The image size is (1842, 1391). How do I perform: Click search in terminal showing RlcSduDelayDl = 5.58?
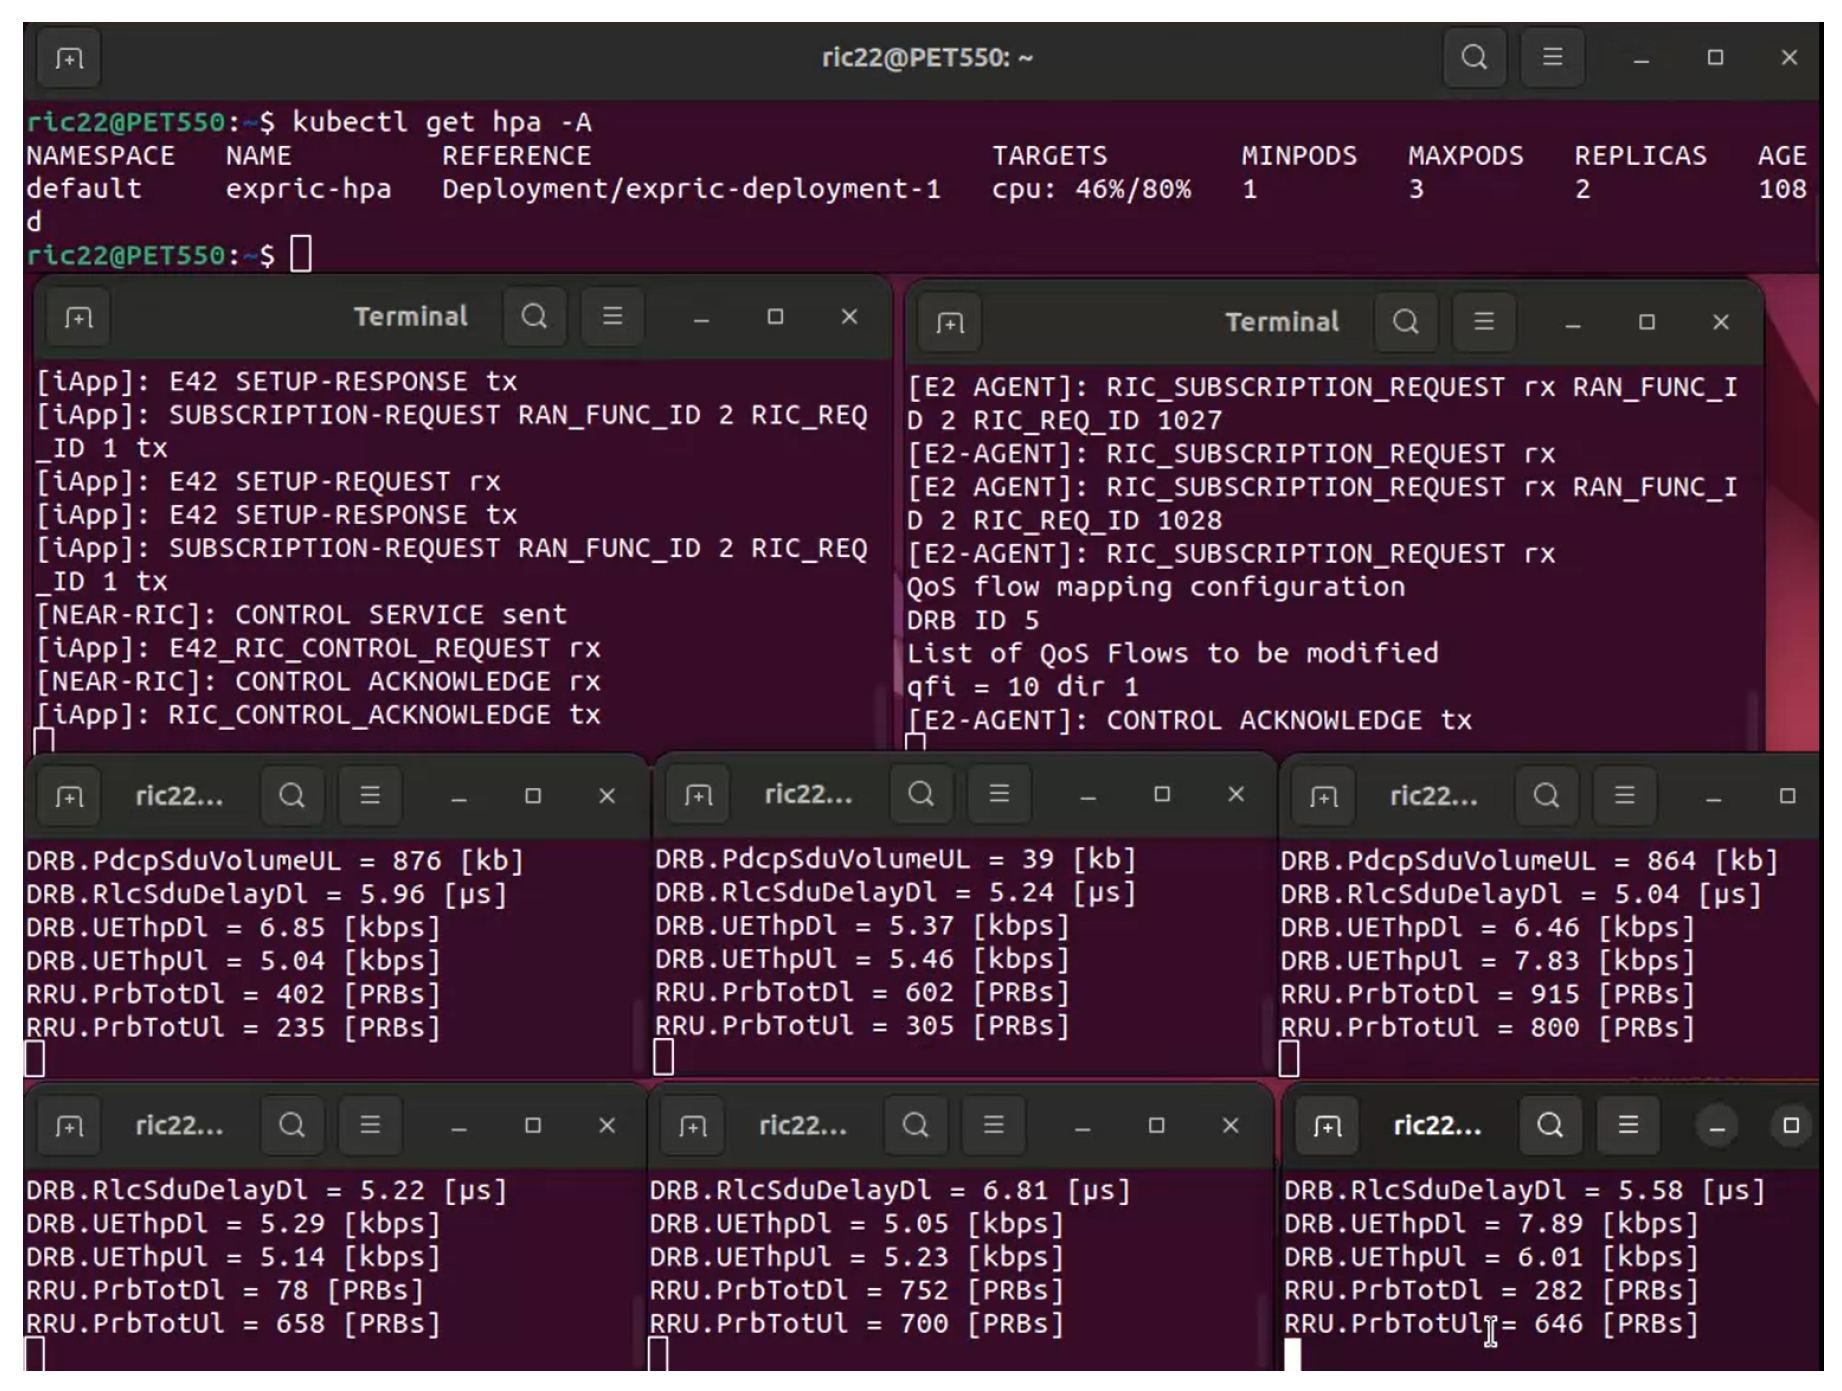pos(1549,1126)
